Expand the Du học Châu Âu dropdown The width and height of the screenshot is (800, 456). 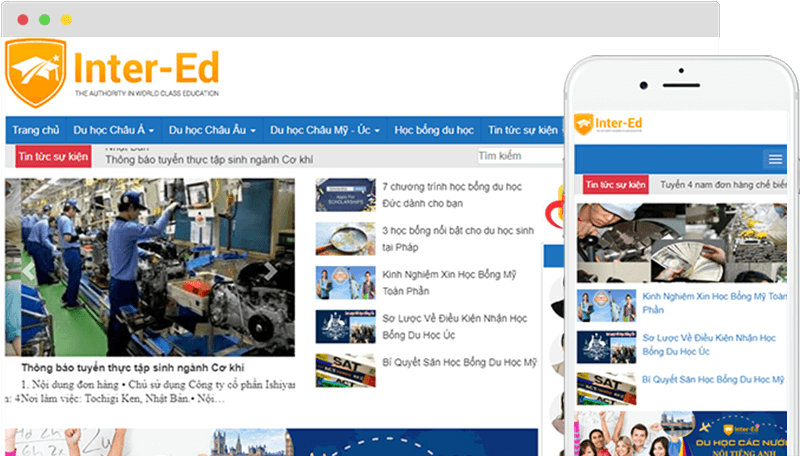212,131
